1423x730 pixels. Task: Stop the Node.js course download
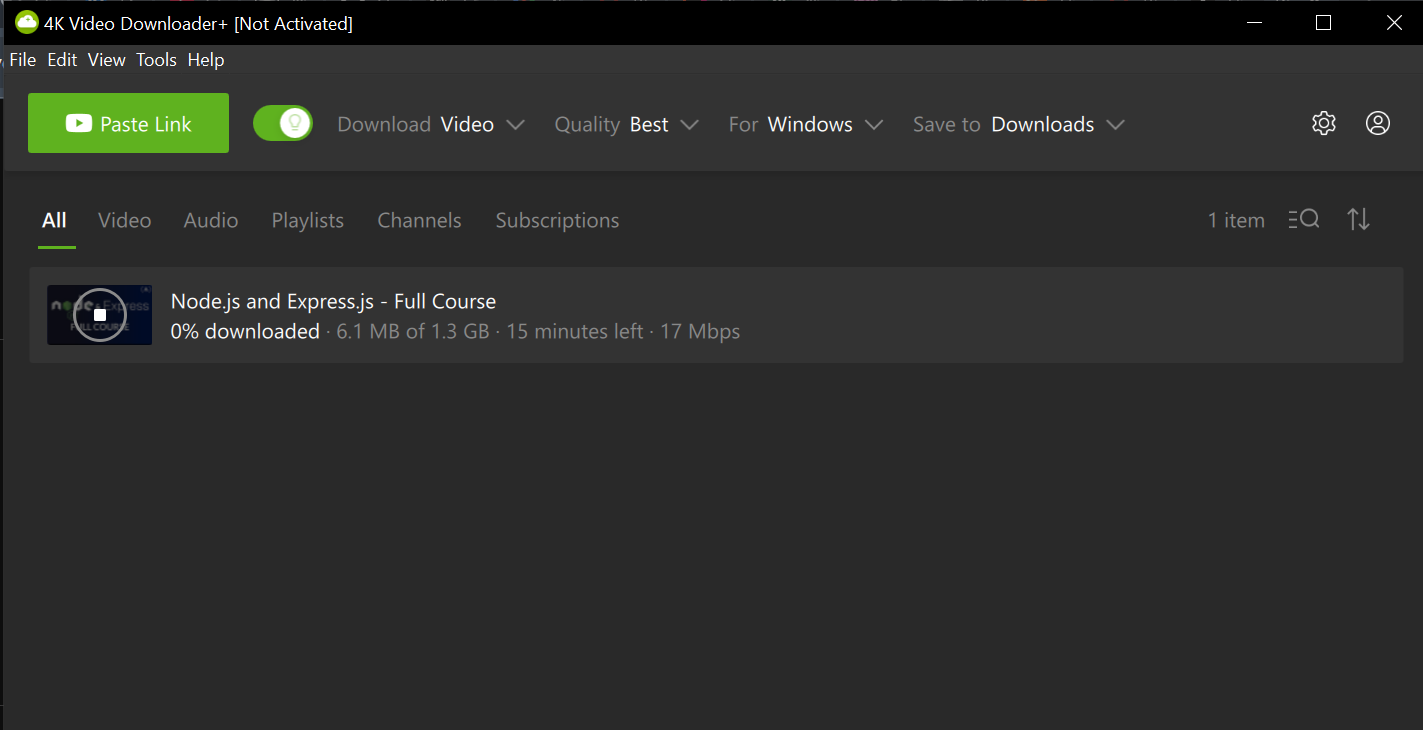click(100, 315)
